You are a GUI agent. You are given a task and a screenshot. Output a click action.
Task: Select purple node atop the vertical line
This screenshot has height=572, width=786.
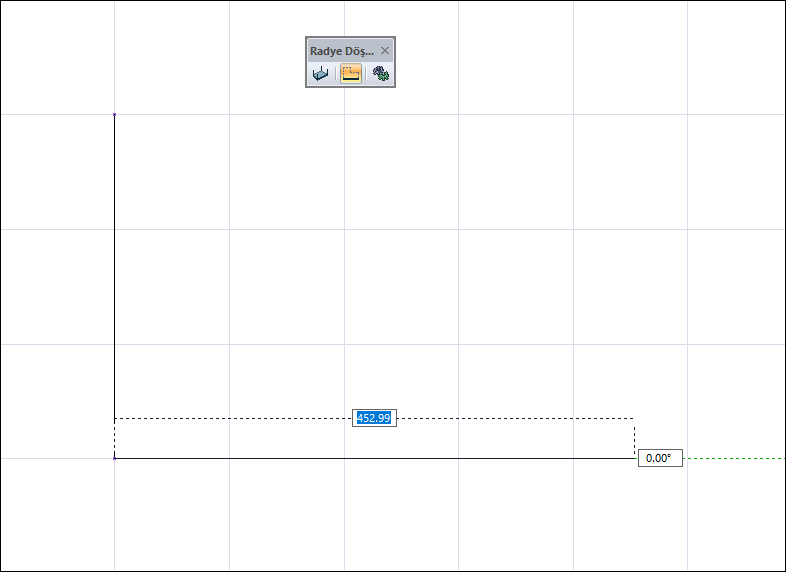pyautogui.click(x=114, y=115)
